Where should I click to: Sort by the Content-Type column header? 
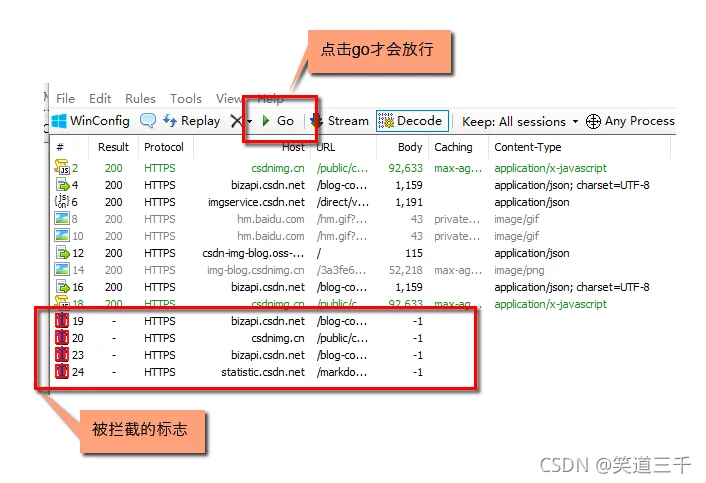(528, 147)
